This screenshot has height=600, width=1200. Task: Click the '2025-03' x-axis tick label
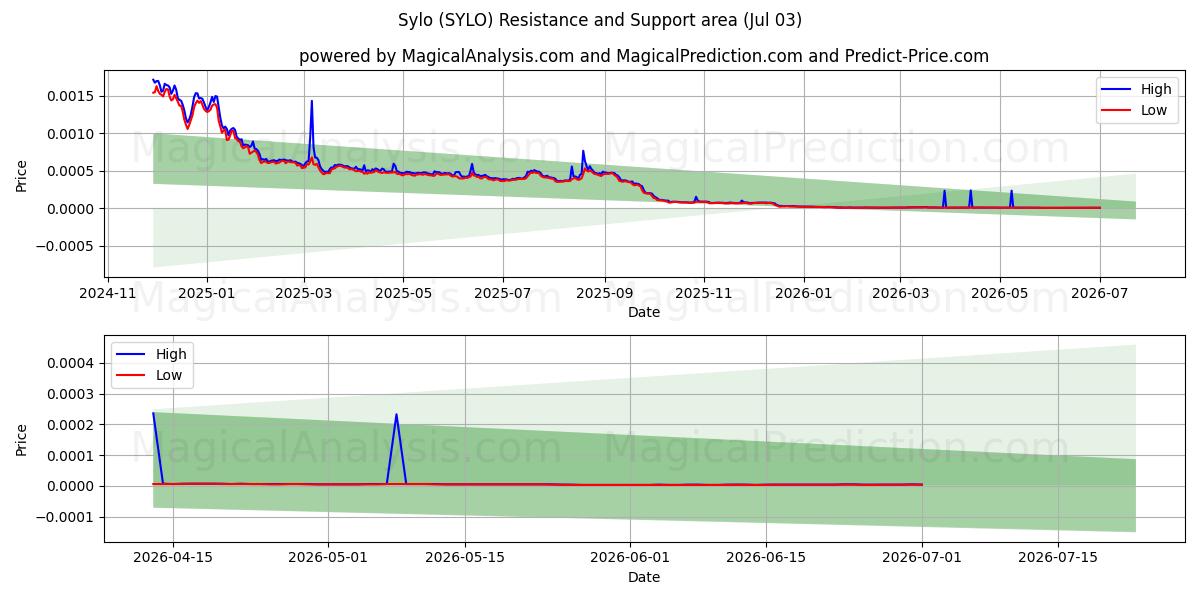tap(304, 293)
